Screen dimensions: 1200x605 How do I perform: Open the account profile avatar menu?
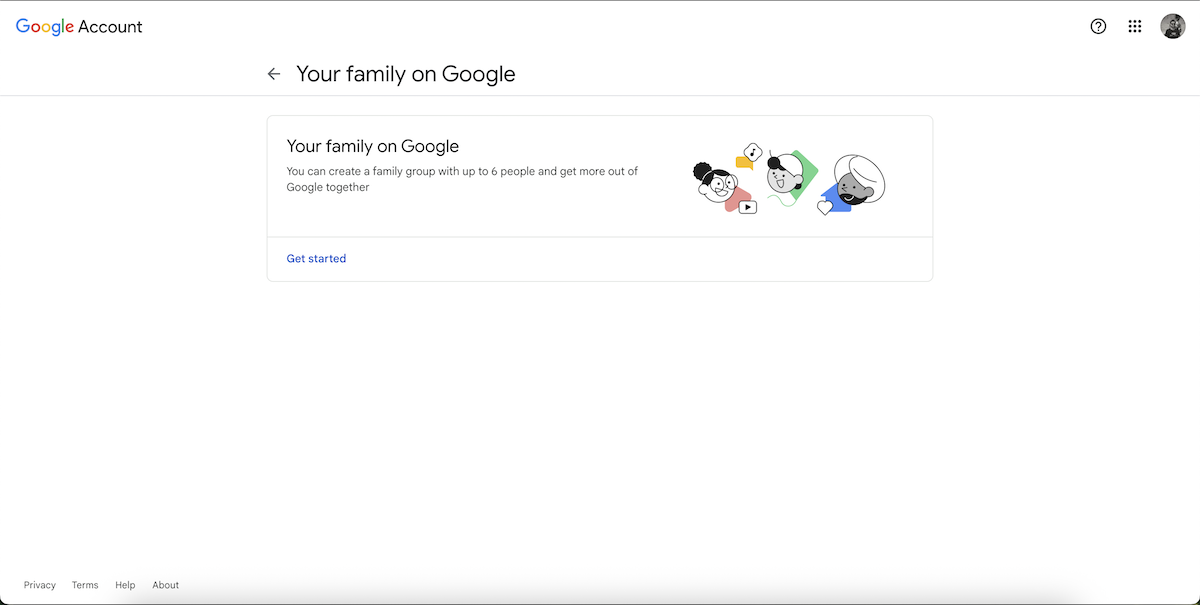coord(1172,27)
